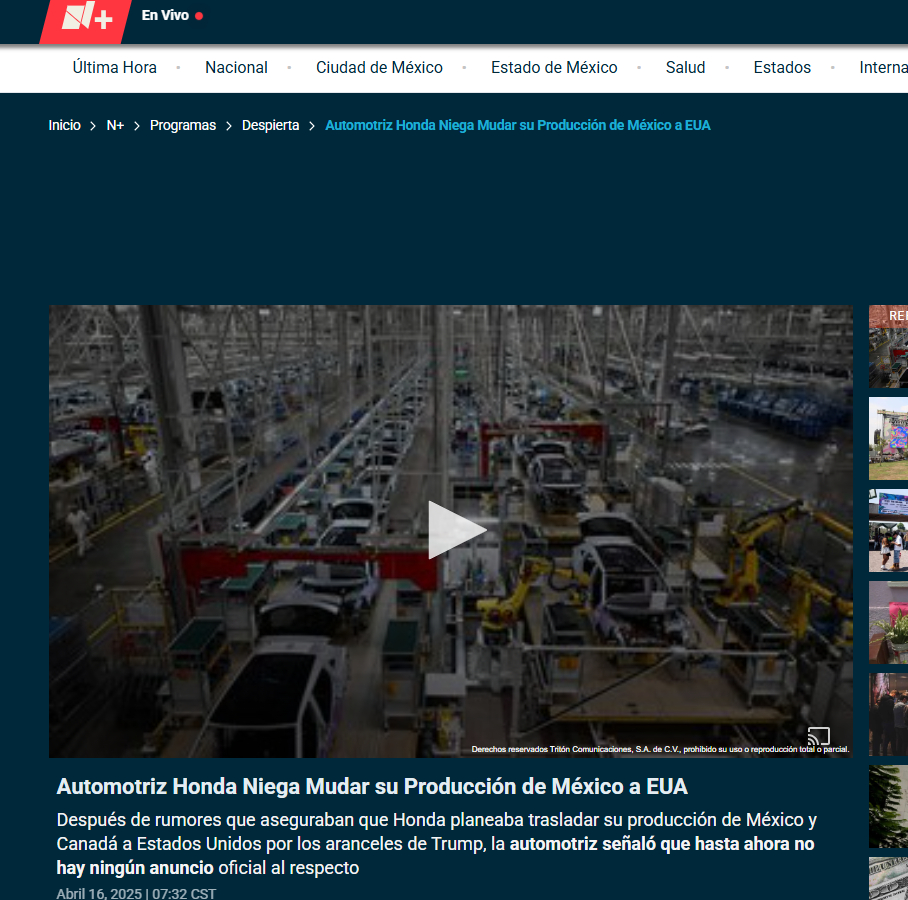Go to the Nacional section
Image resolution: width=908 pixels, height=900 pixels.
coord(236,68)
